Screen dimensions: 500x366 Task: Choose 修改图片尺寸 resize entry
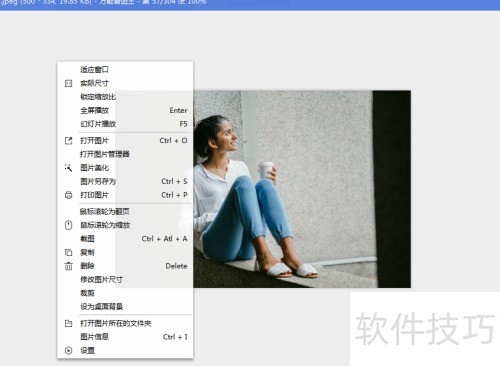click(x=125, y=279)
